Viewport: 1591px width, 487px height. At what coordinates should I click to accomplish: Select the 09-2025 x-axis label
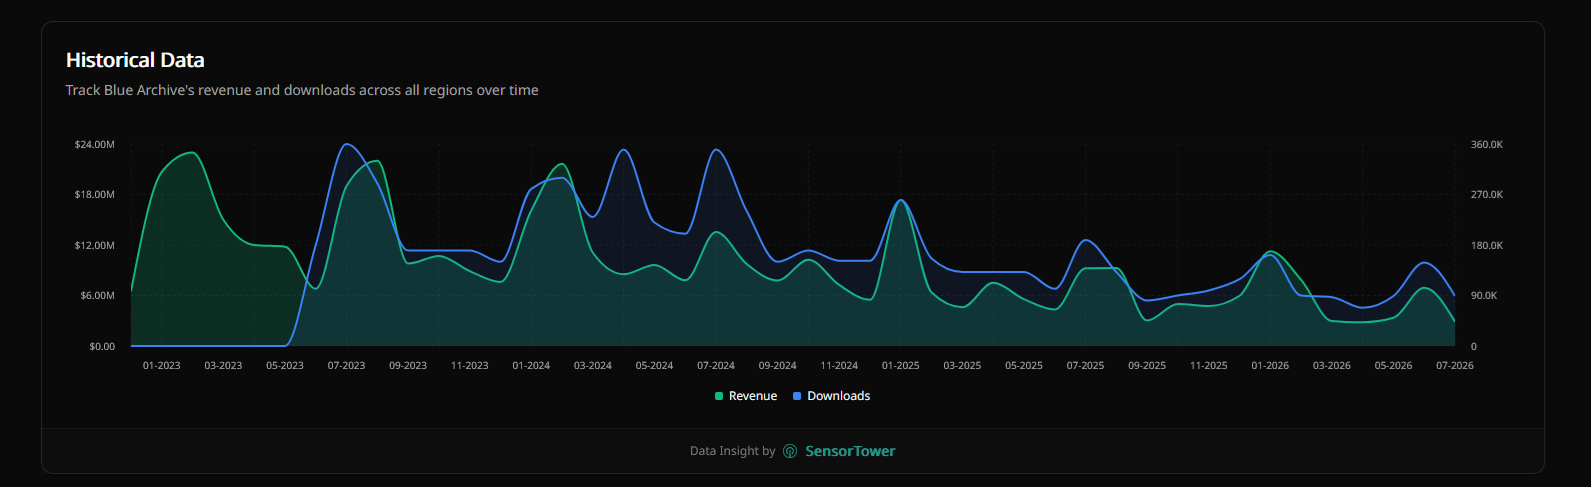point(1147,366)
